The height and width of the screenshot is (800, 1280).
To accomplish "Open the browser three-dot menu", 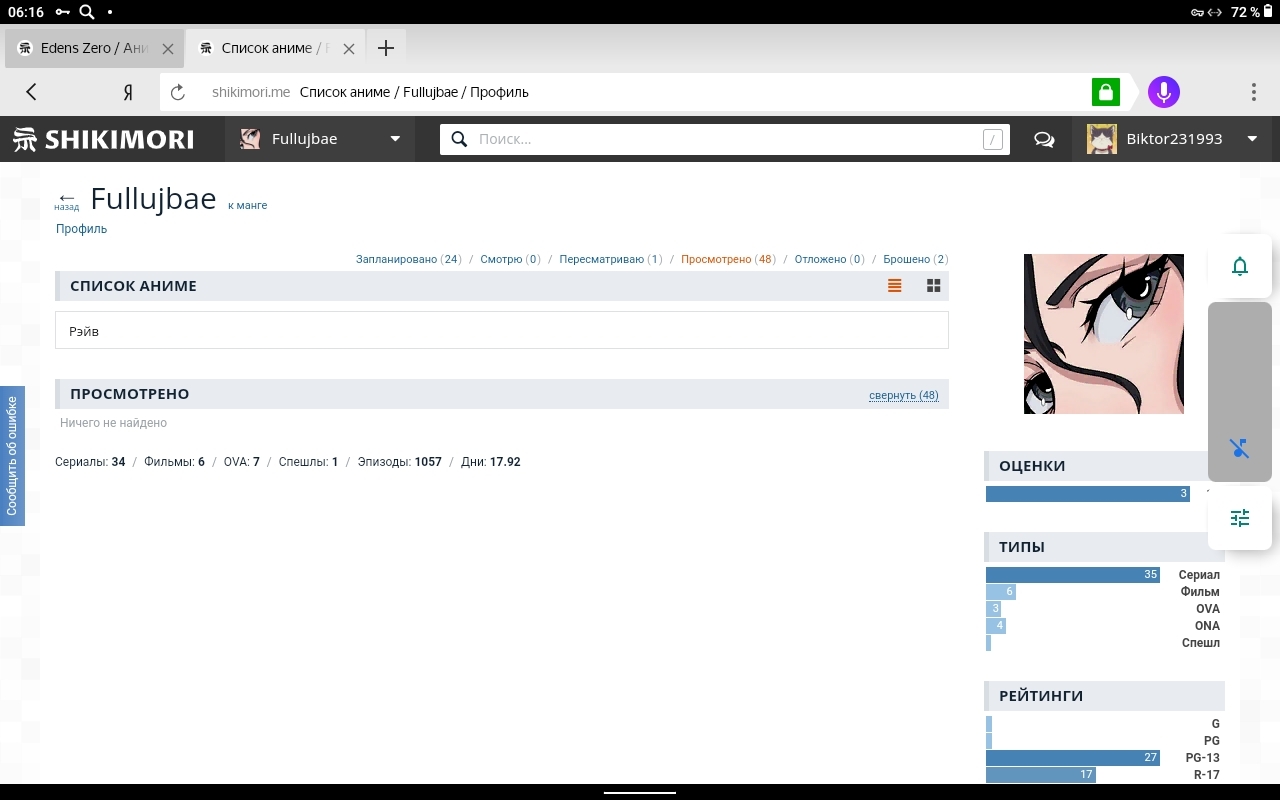I will pyautogui.click(x=1253, y=92).
